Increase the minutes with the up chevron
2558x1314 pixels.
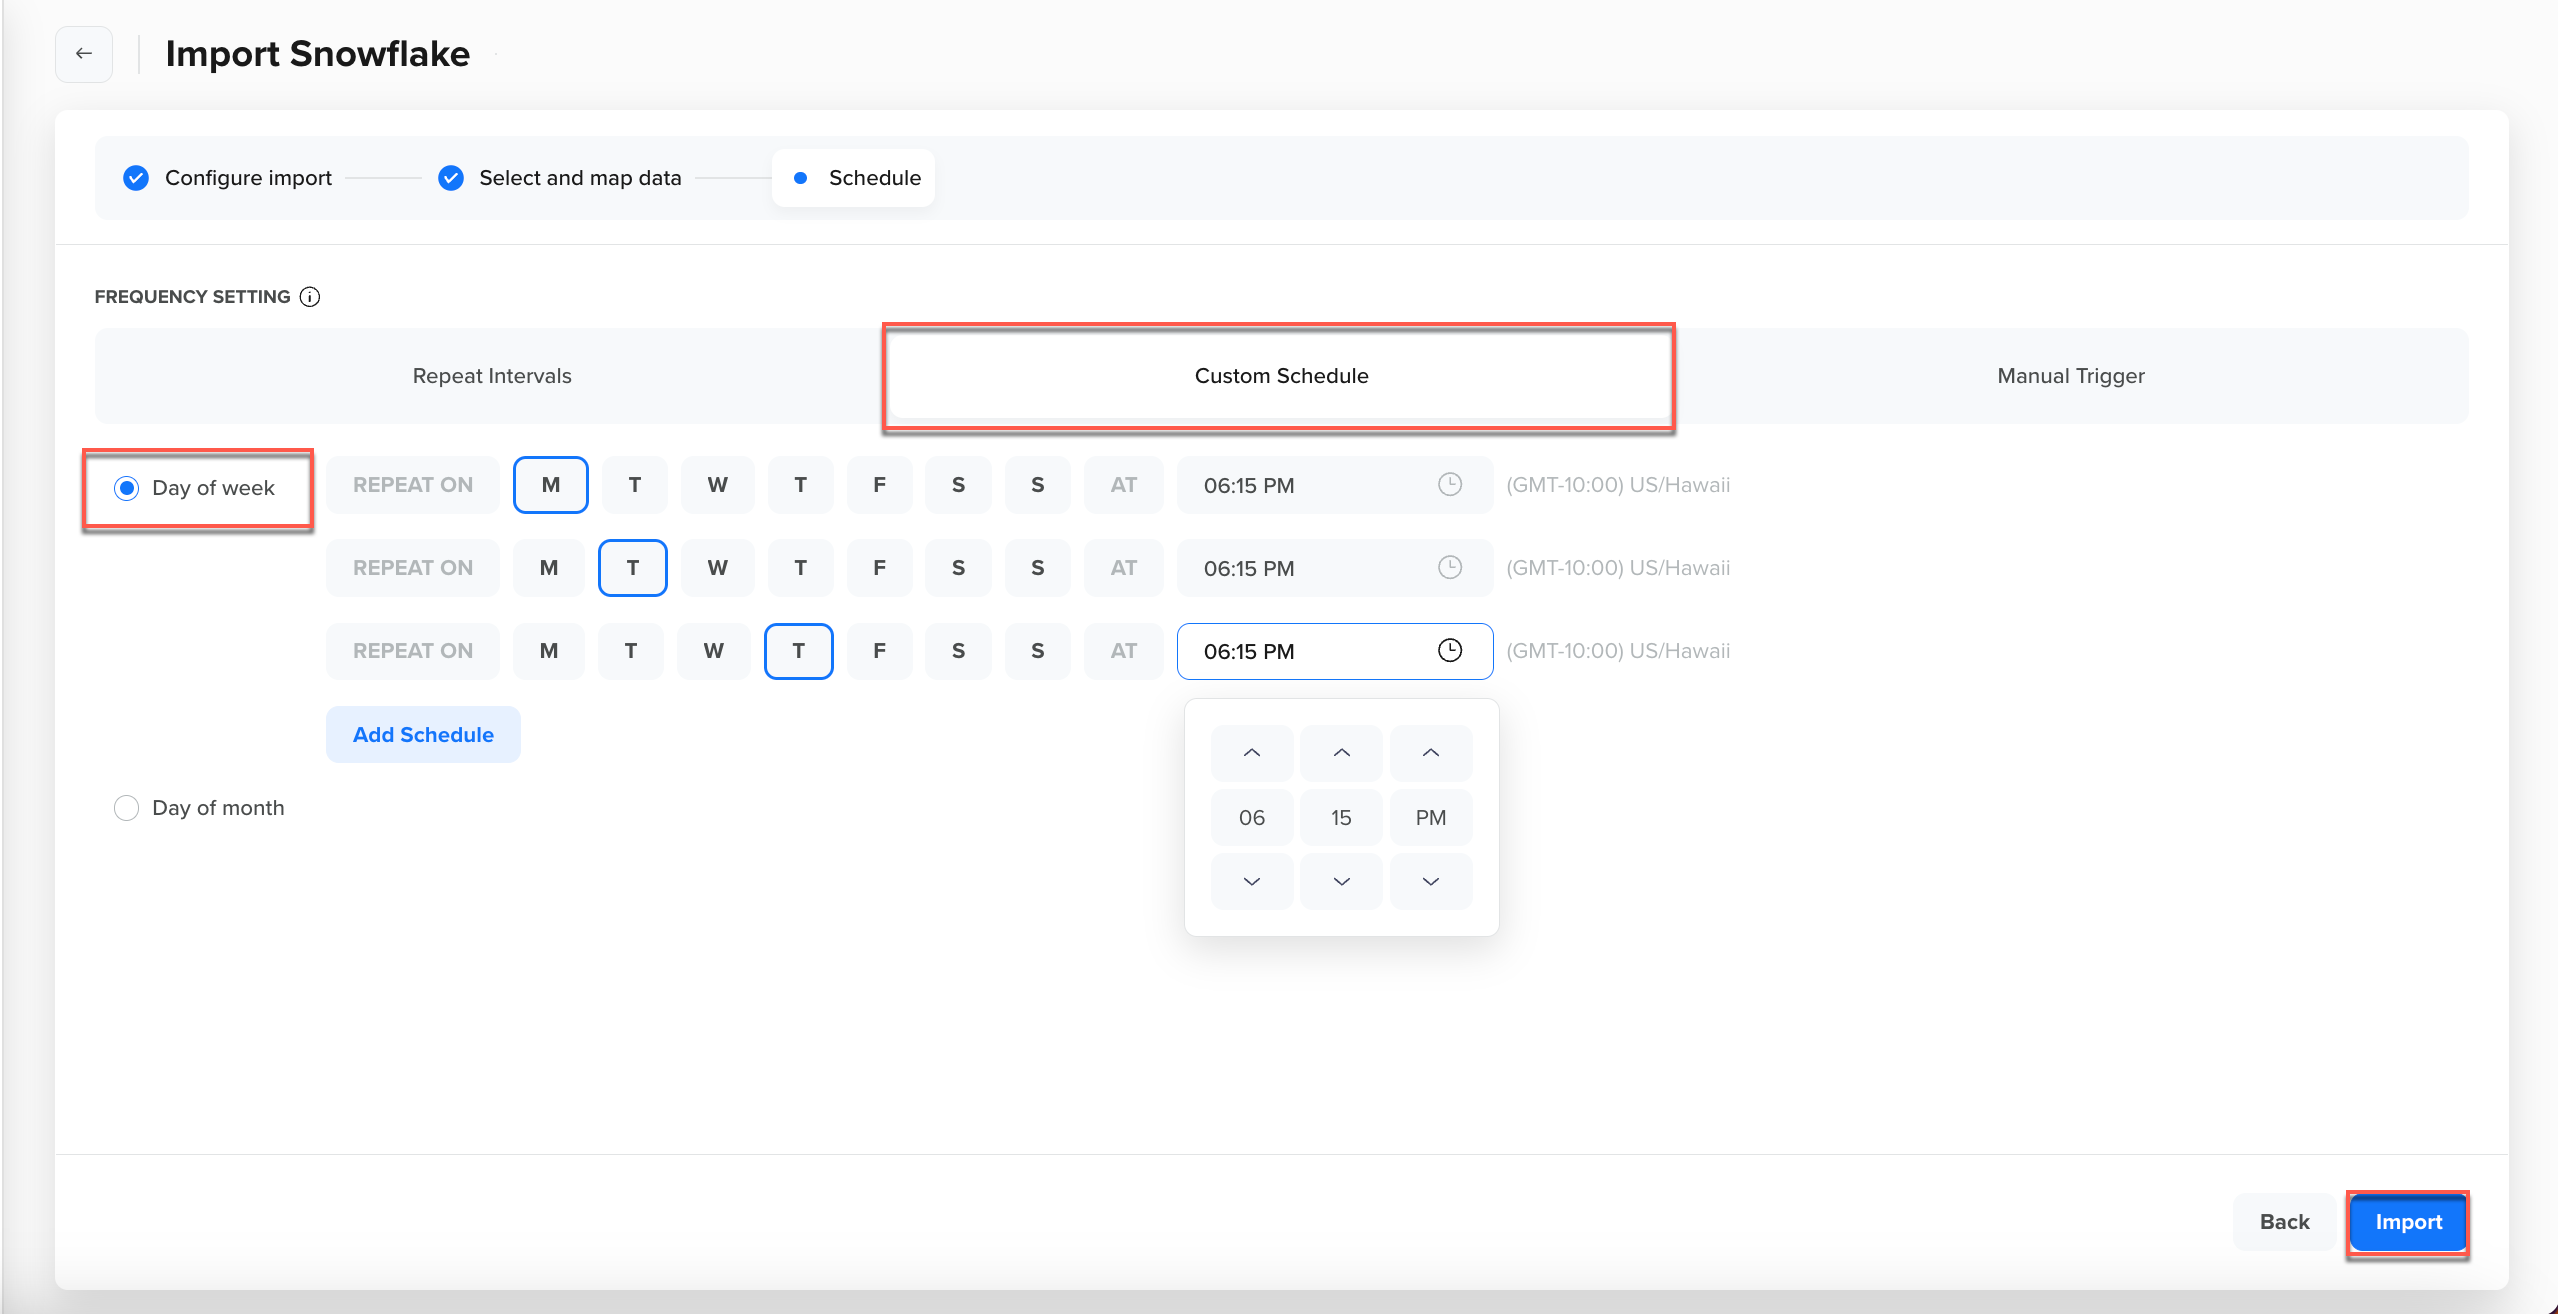tap(1341, 753)
